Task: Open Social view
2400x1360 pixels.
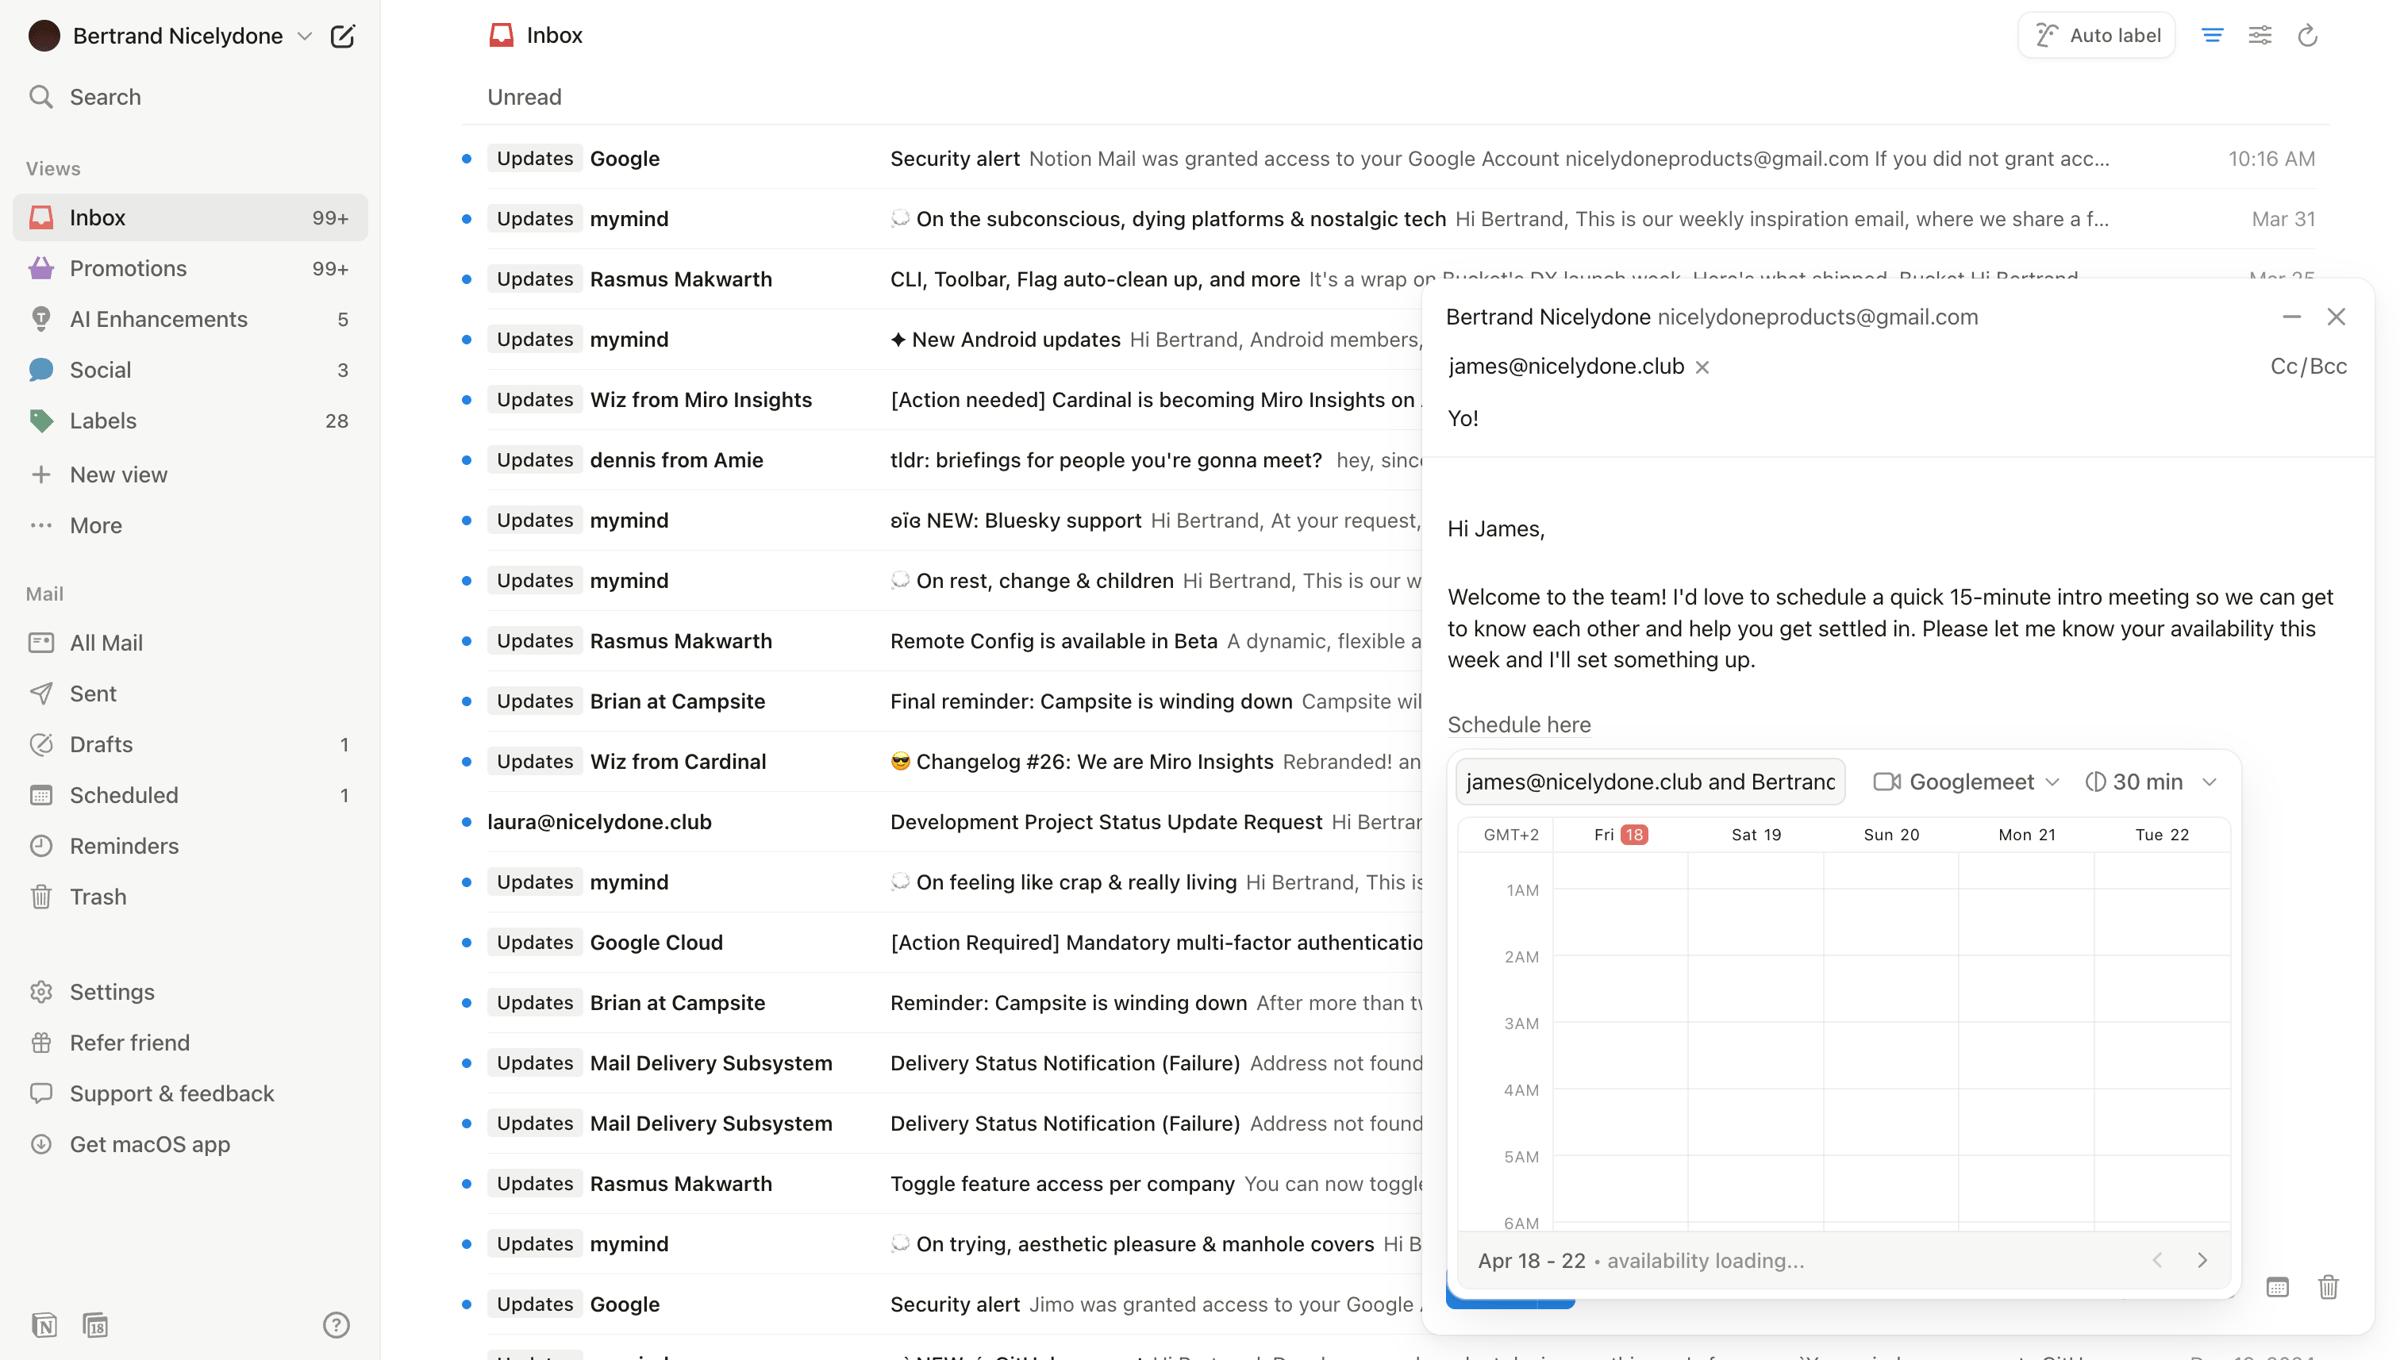Action: click(190, 370)
